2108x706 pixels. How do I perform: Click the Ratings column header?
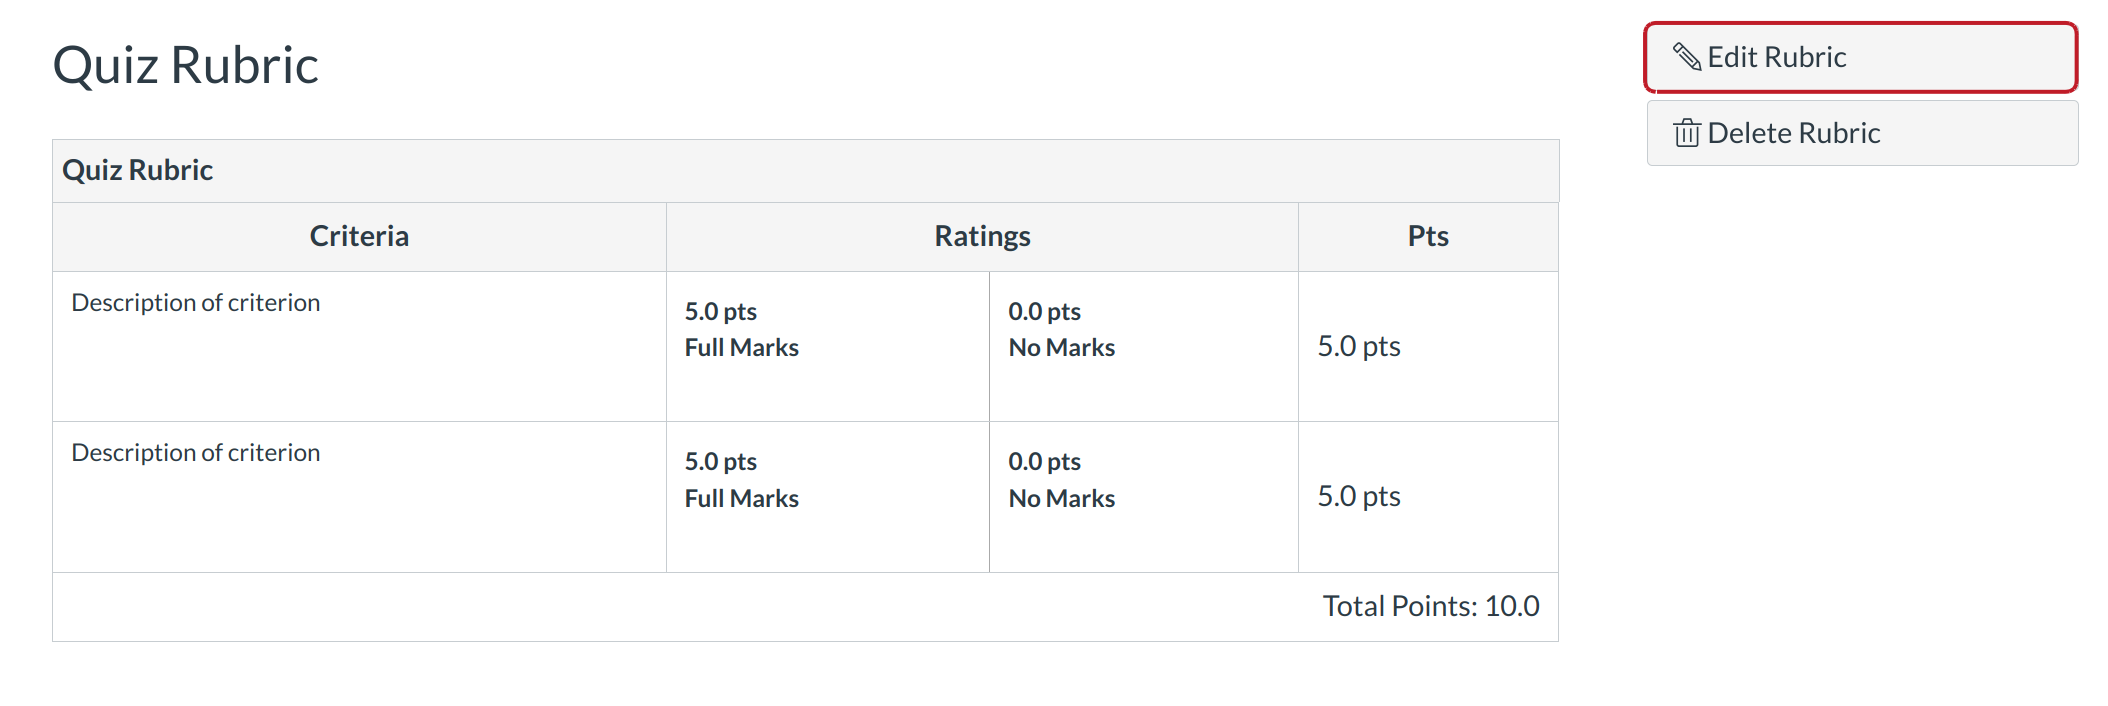tap(982, 236)
